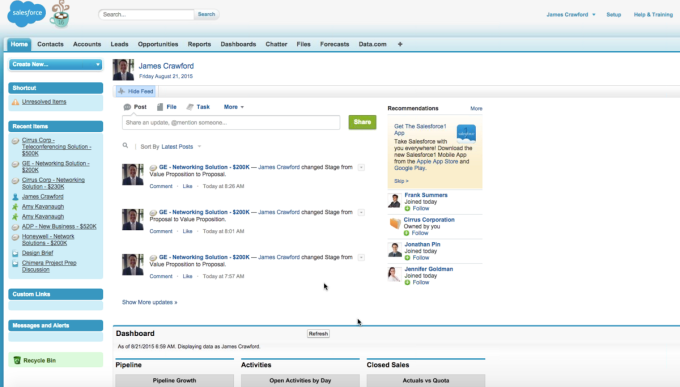Open the Dashboards tab
The height and width of the screenshot is (387, 680).
(238, 44)
